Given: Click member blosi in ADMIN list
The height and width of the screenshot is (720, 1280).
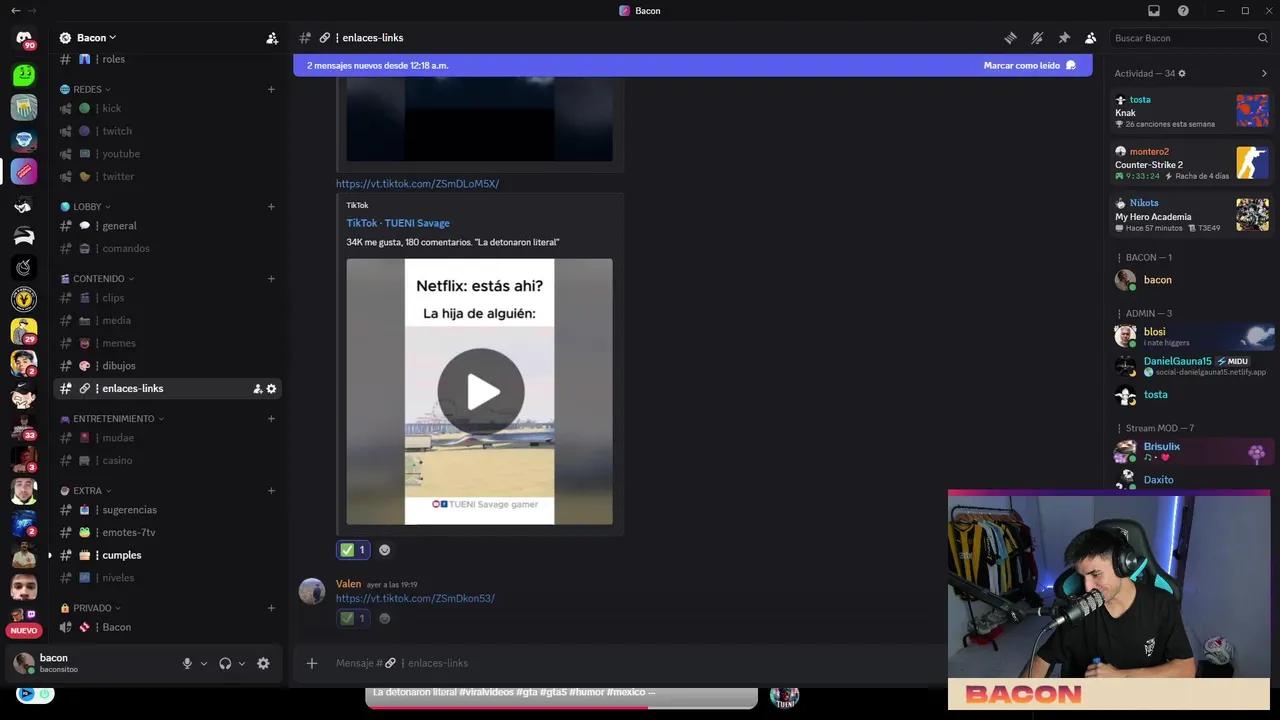Looking at the screenshot, I should coord(1192,336).
